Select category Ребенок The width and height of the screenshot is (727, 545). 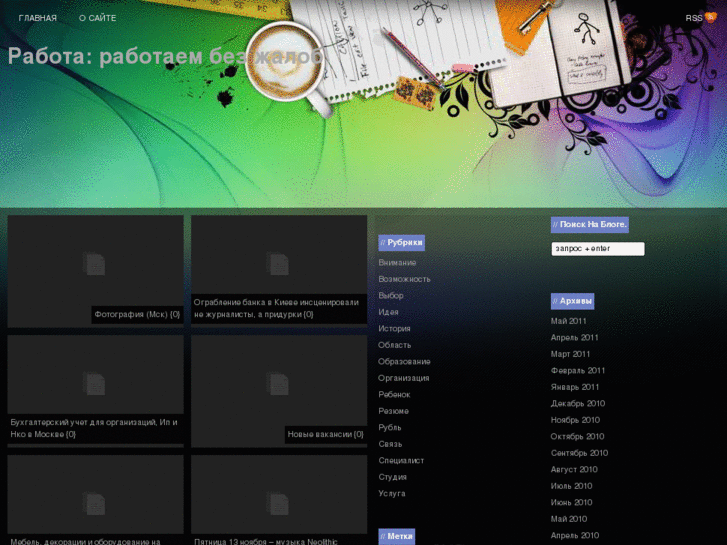pos(394,395)
